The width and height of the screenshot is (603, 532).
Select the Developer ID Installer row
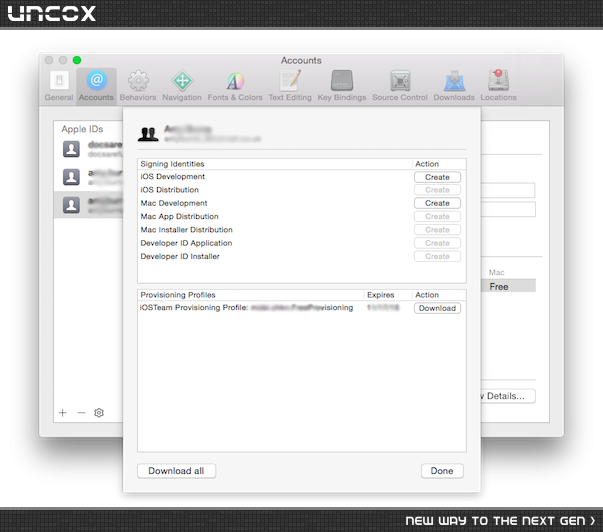(x=302, y=256)
